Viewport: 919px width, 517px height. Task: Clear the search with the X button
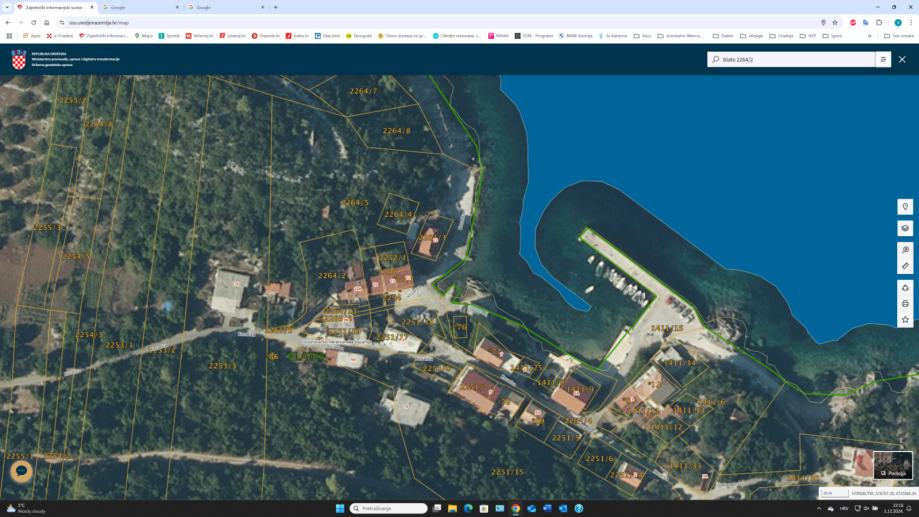(902, 60)
